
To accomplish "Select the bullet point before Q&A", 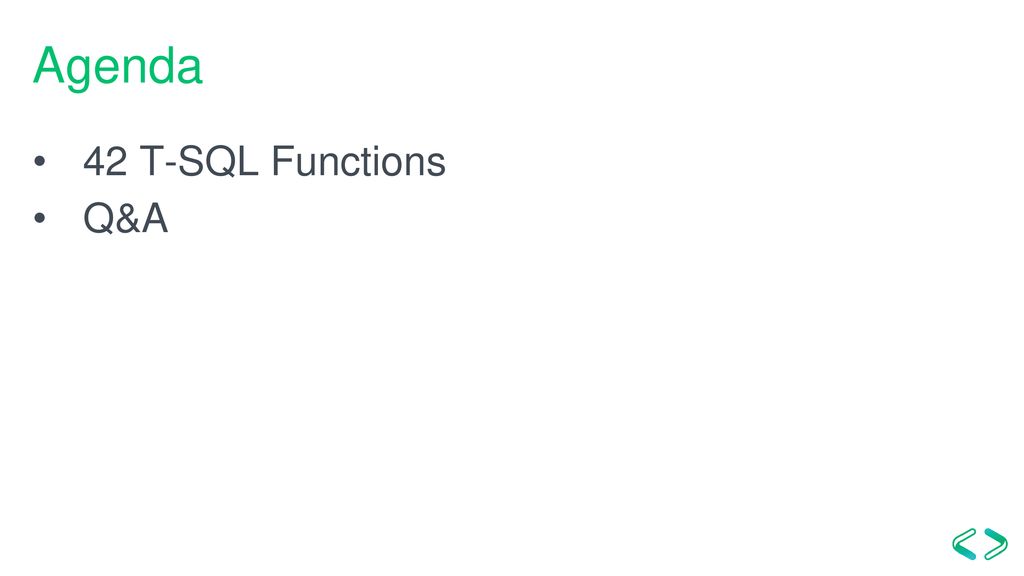I will tap(40, 217).
